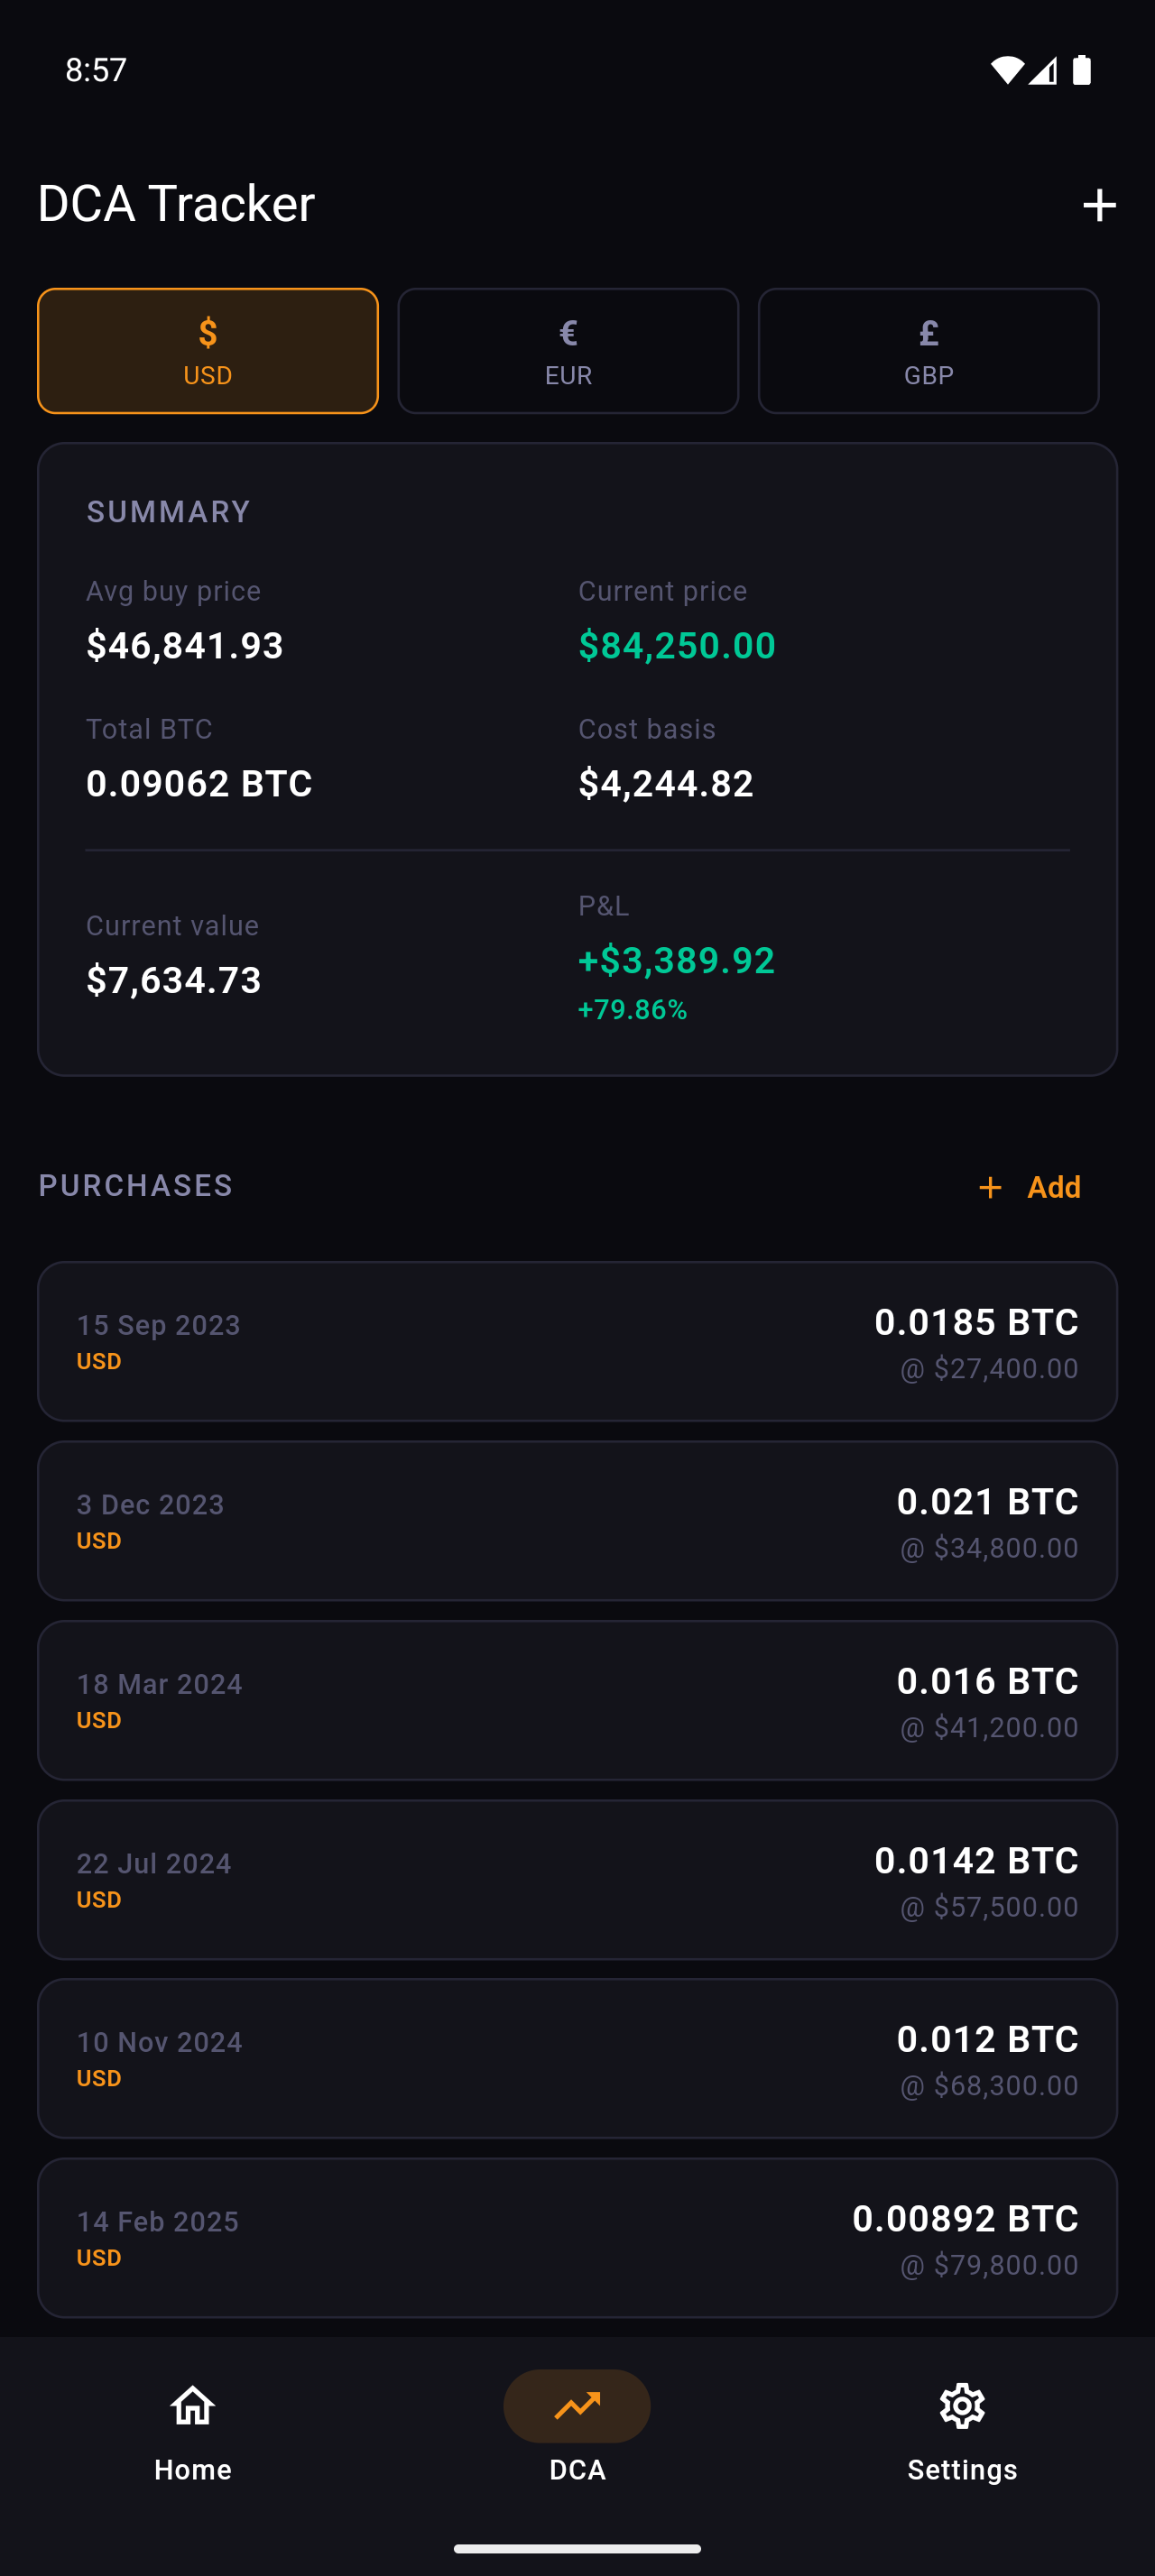Select the USD currency label
1155x2576 pixels.
[208, 376]
